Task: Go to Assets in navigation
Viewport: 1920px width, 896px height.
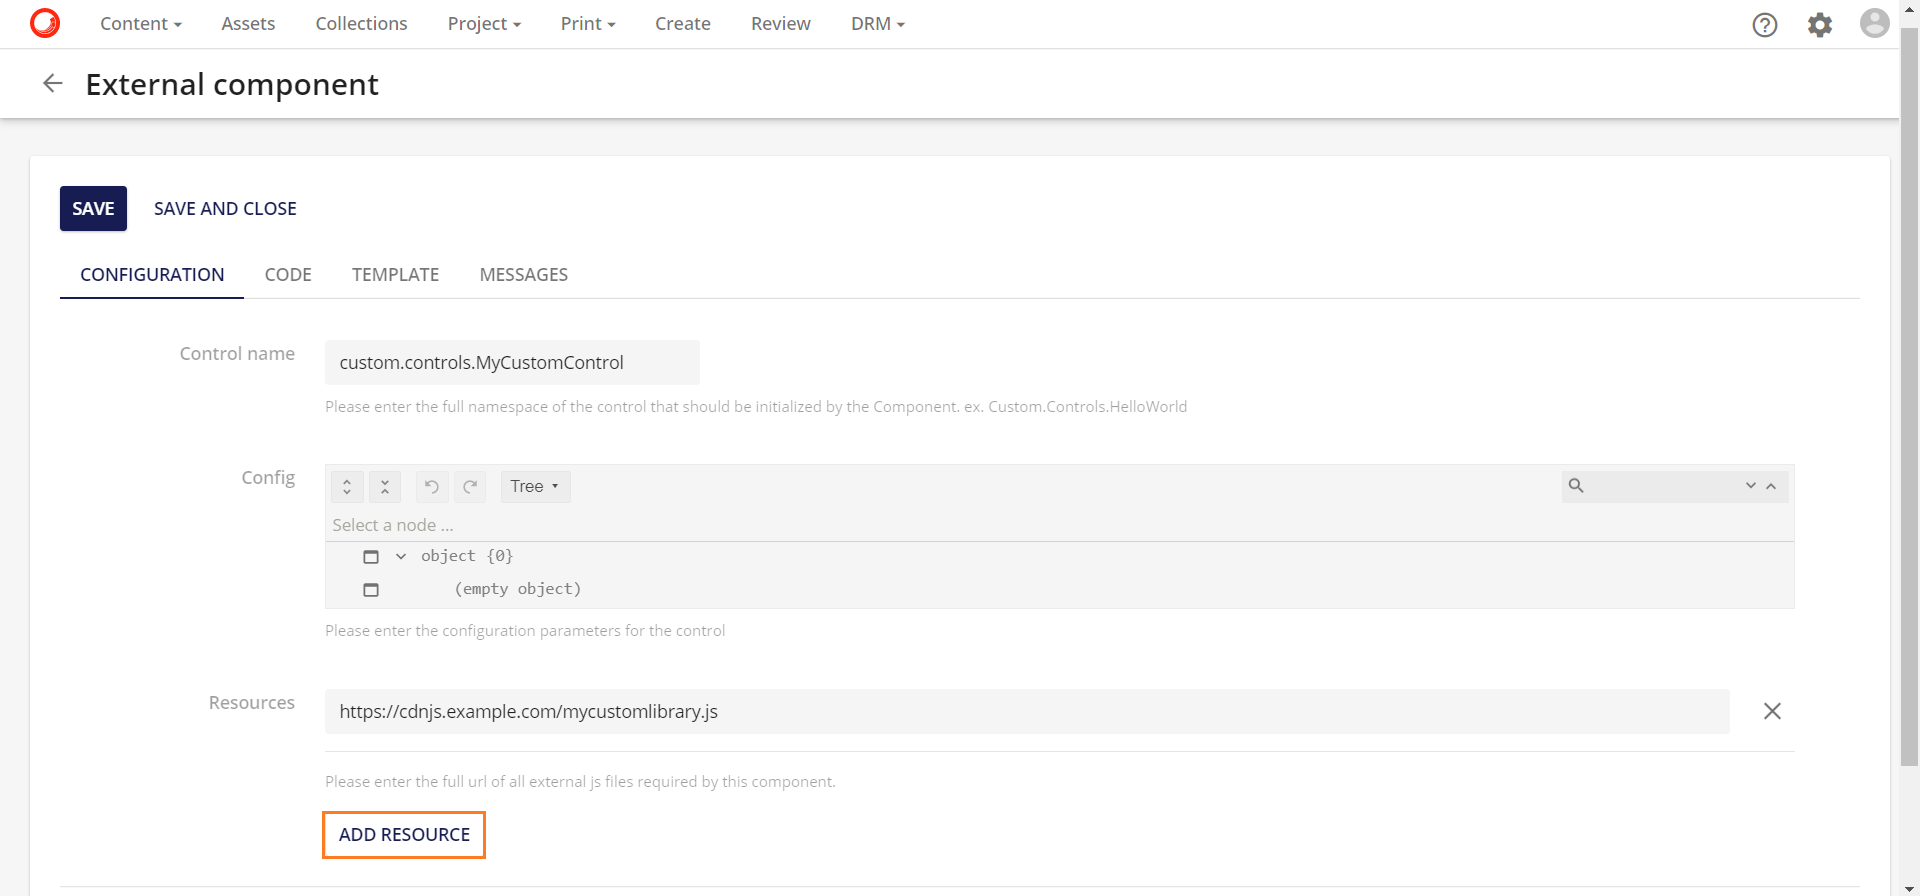Action: point(248,24)
